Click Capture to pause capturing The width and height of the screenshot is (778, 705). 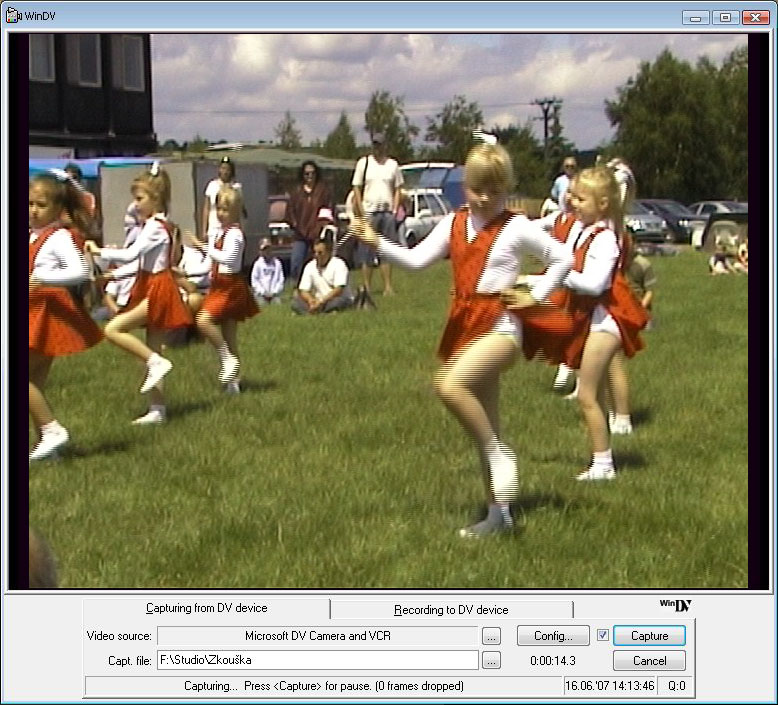[649, 636]
